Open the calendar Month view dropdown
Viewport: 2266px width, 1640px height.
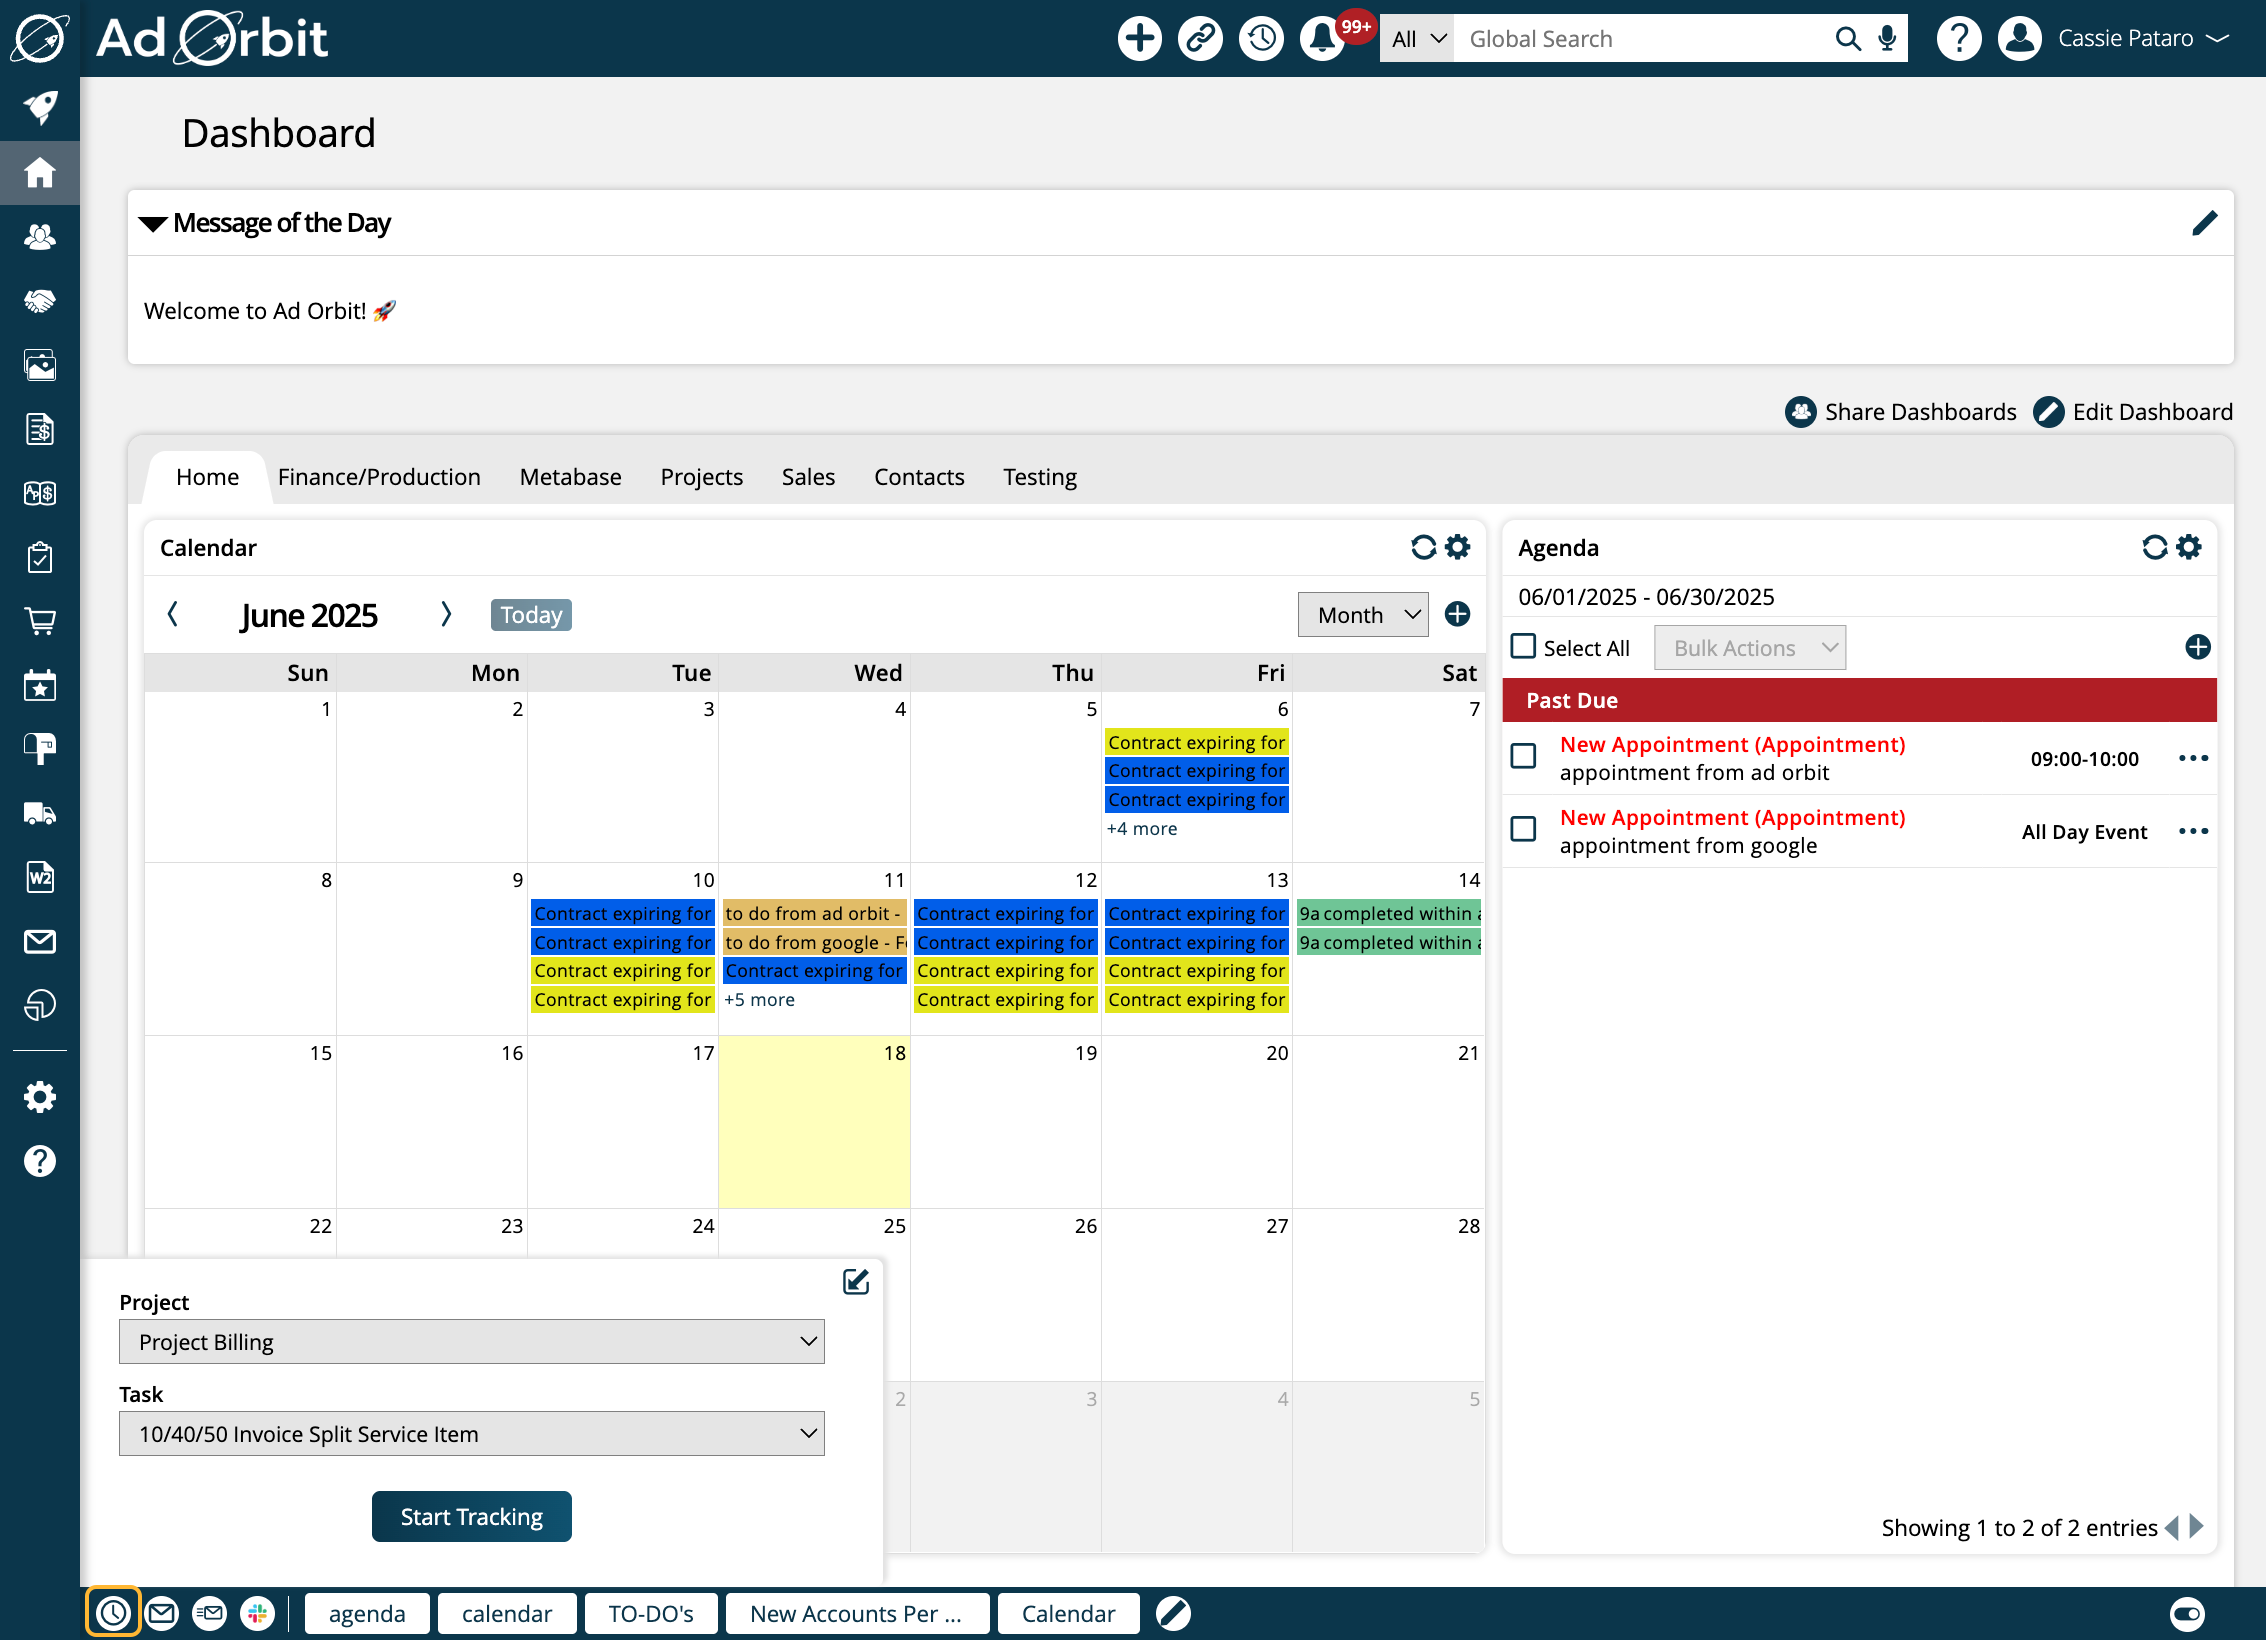point(1363,615)
